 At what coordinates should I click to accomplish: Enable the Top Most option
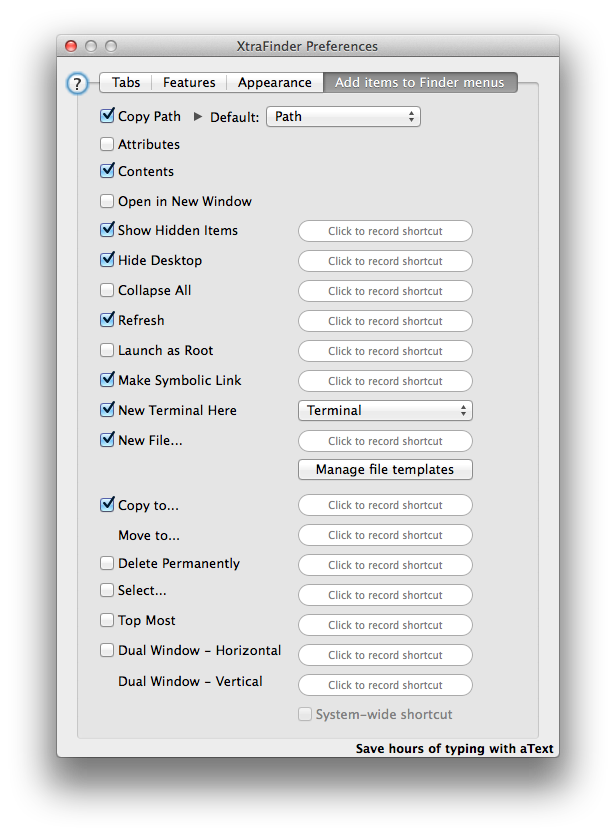(107, 620)
